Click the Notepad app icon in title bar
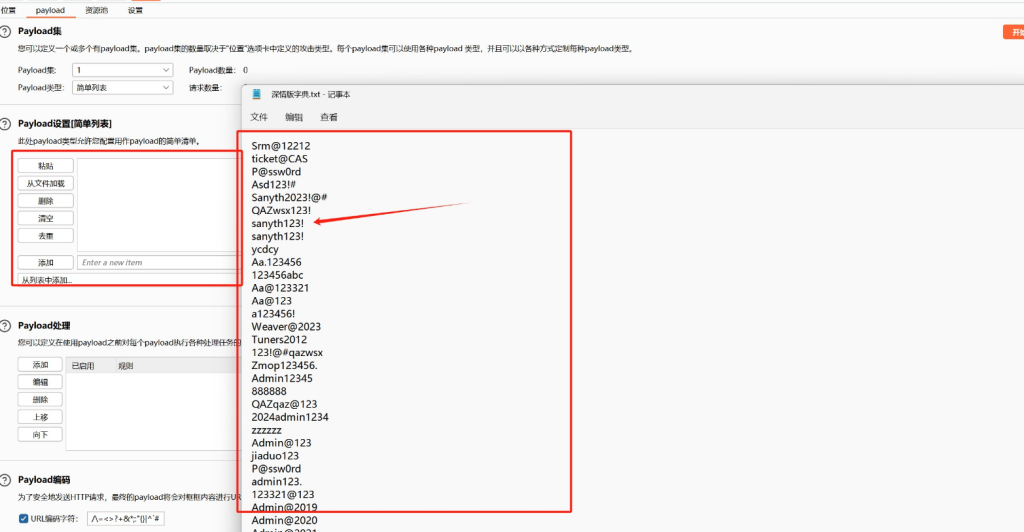This screenshot has width=1024, height=532. click(257, 94)
